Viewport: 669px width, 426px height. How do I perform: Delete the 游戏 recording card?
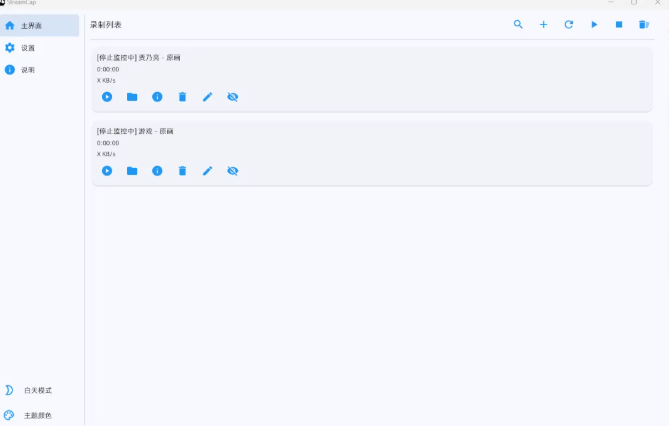tap(182, 171)
